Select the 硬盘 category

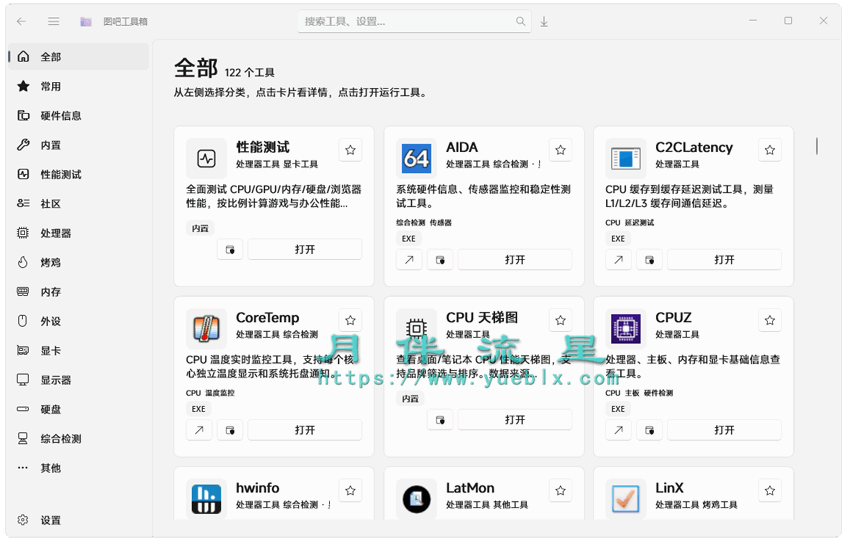[79, 409]
